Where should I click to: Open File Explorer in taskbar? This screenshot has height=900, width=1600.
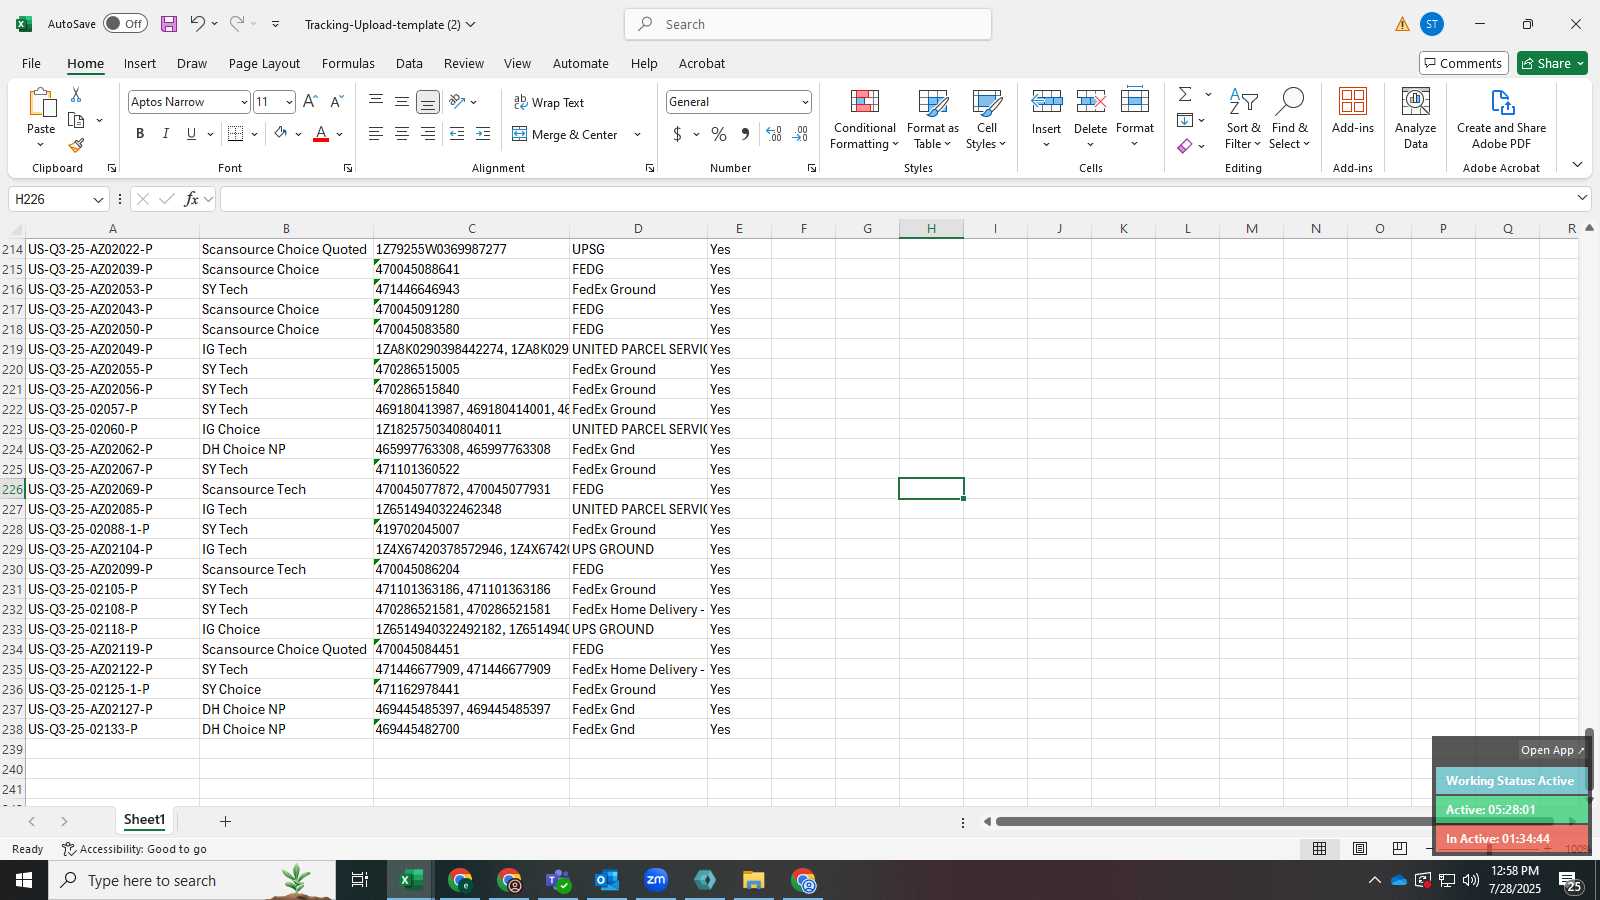coord(754,880)
